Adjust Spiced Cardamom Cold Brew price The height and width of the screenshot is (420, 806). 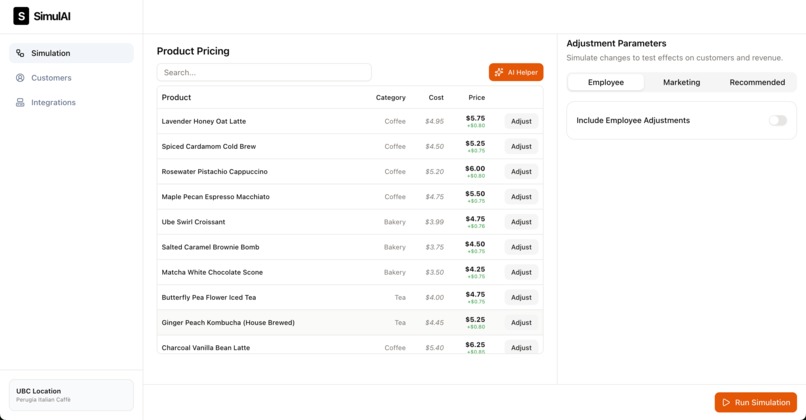521,147
